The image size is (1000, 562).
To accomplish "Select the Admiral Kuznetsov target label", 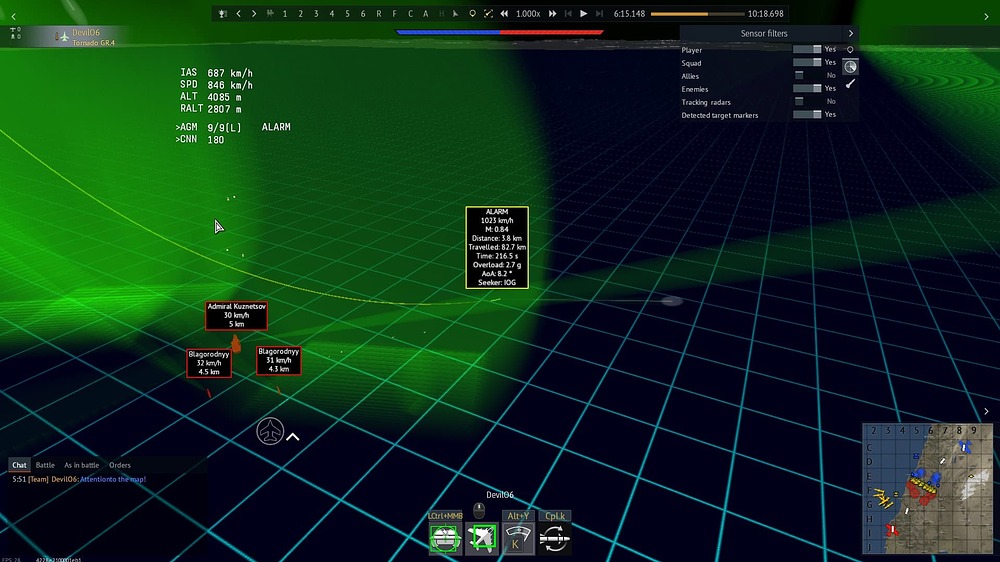I will pos(236,316).
